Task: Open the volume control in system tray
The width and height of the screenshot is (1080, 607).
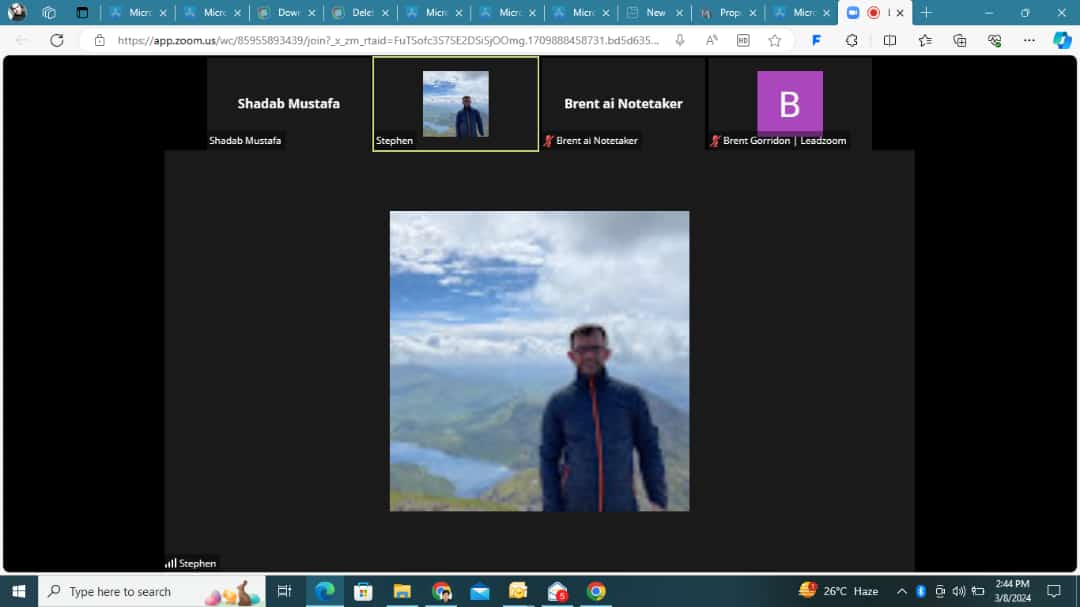Action: pos(959,591)
